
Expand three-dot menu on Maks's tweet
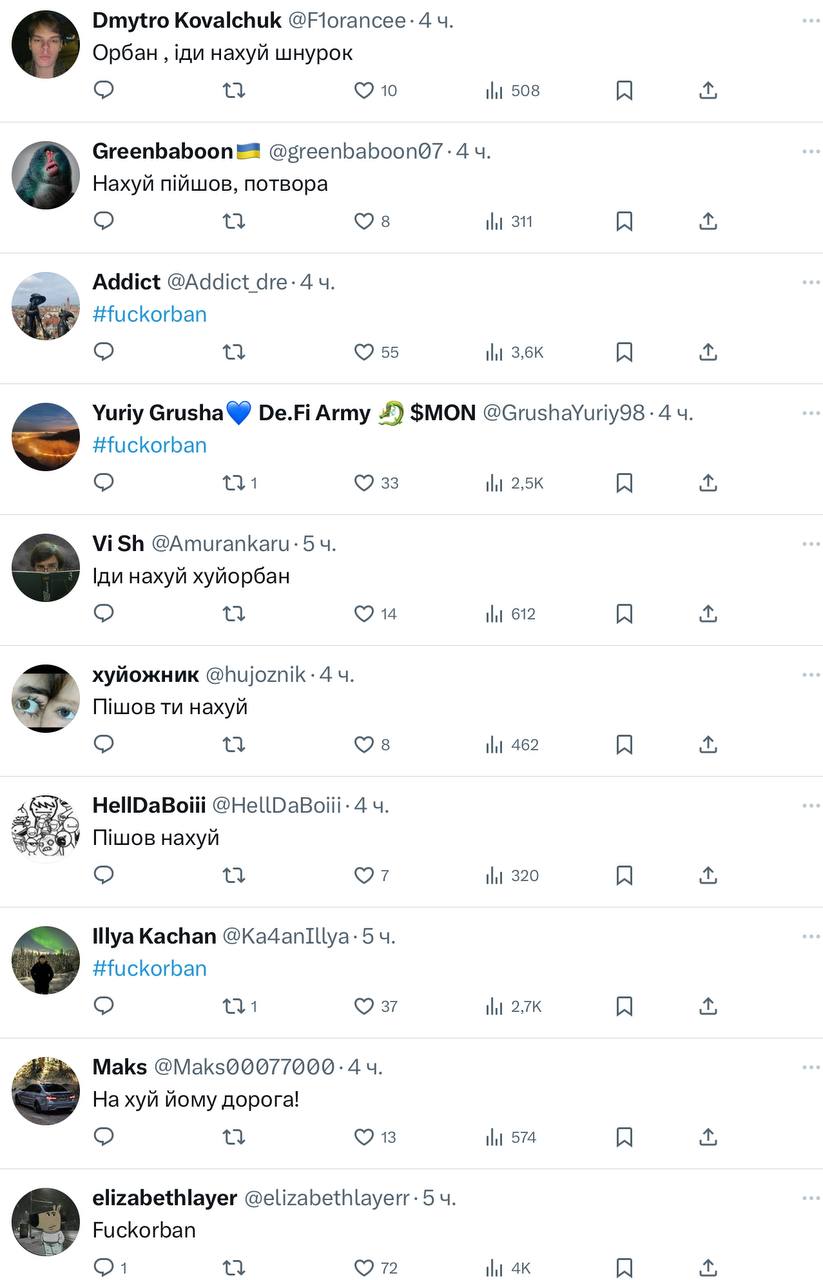(810, 1068)
